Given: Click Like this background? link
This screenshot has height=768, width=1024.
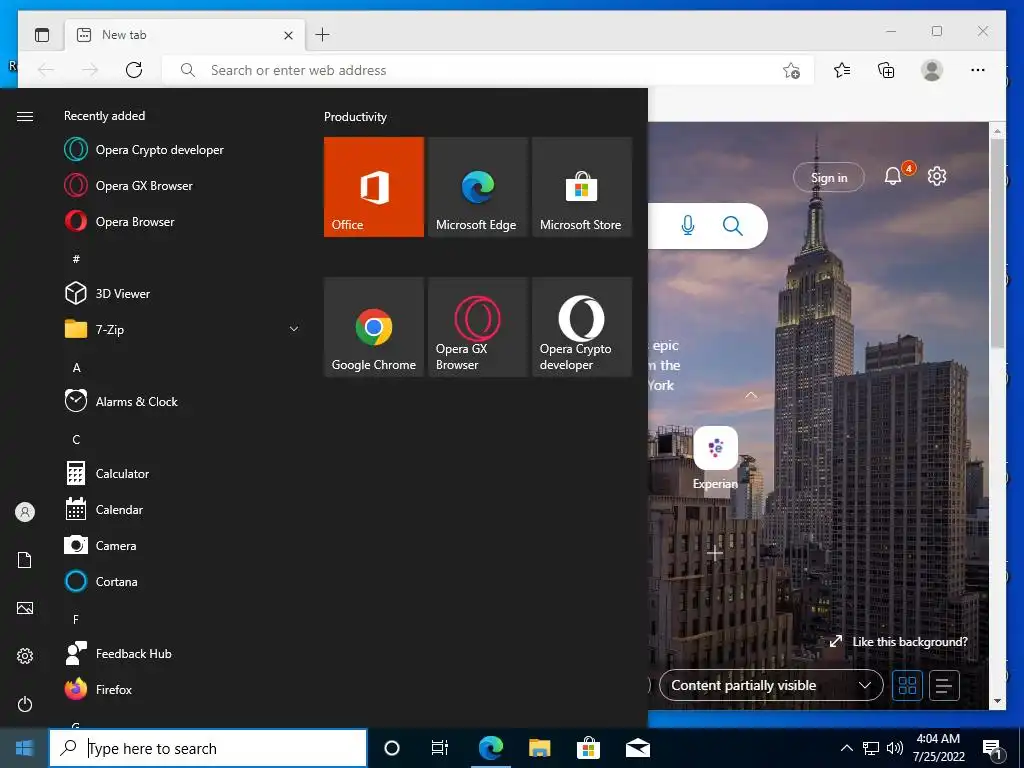Looking at the screenshot, I should tap(899, 642).
